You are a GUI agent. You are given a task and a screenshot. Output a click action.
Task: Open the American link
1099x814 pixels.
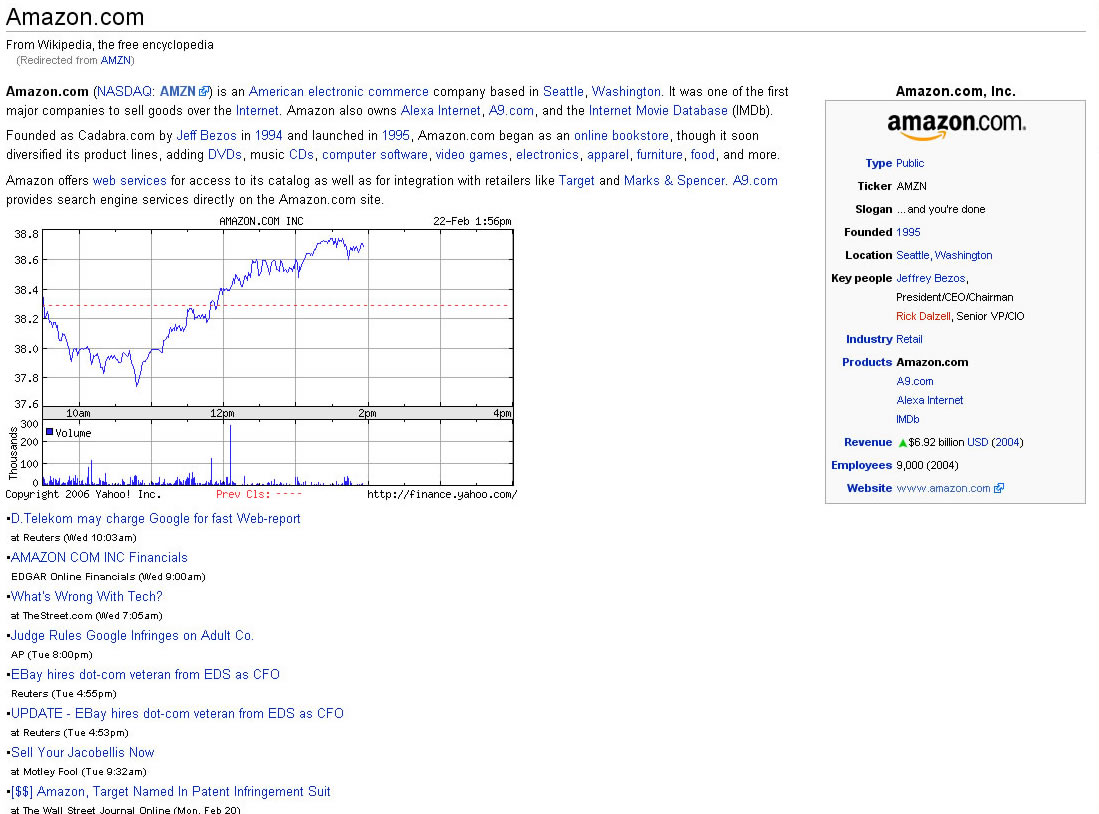pyautogui.click(x=276, y=92)
